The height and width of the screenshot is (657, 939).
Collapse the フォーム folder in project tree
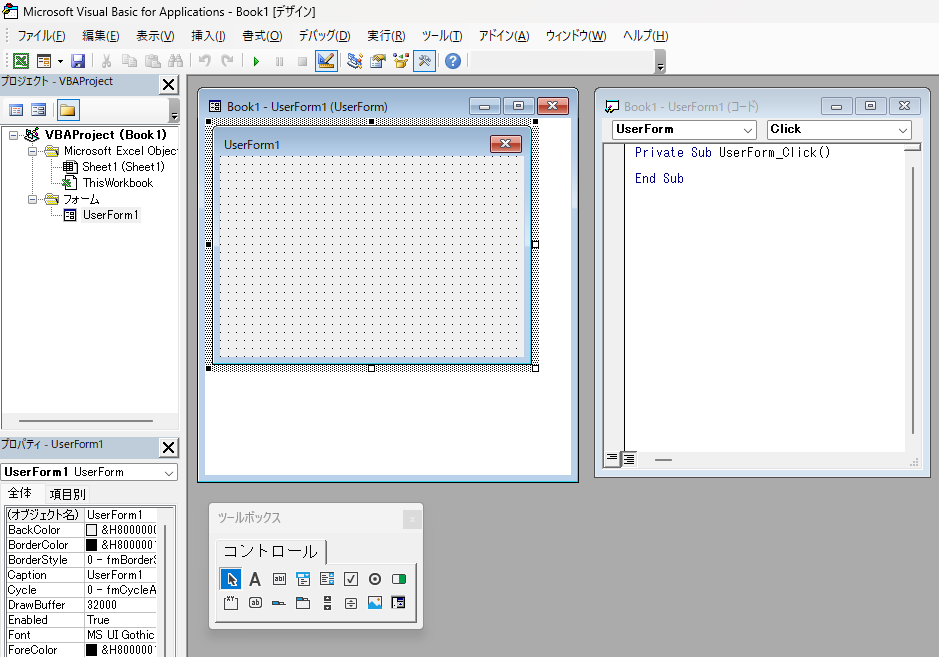point(34,199)
